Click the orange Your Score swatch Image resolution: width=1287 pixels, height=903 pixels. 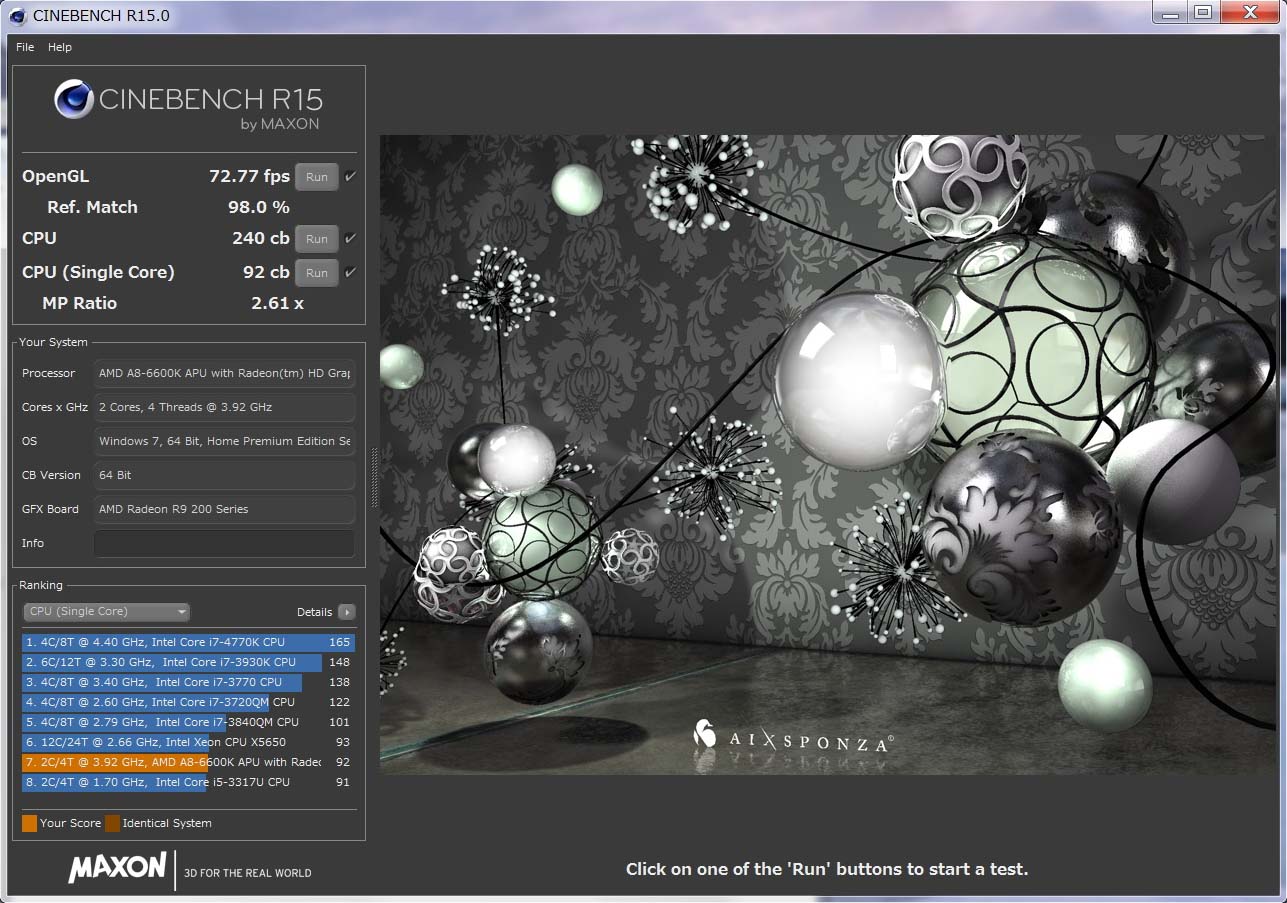(29, 823)
